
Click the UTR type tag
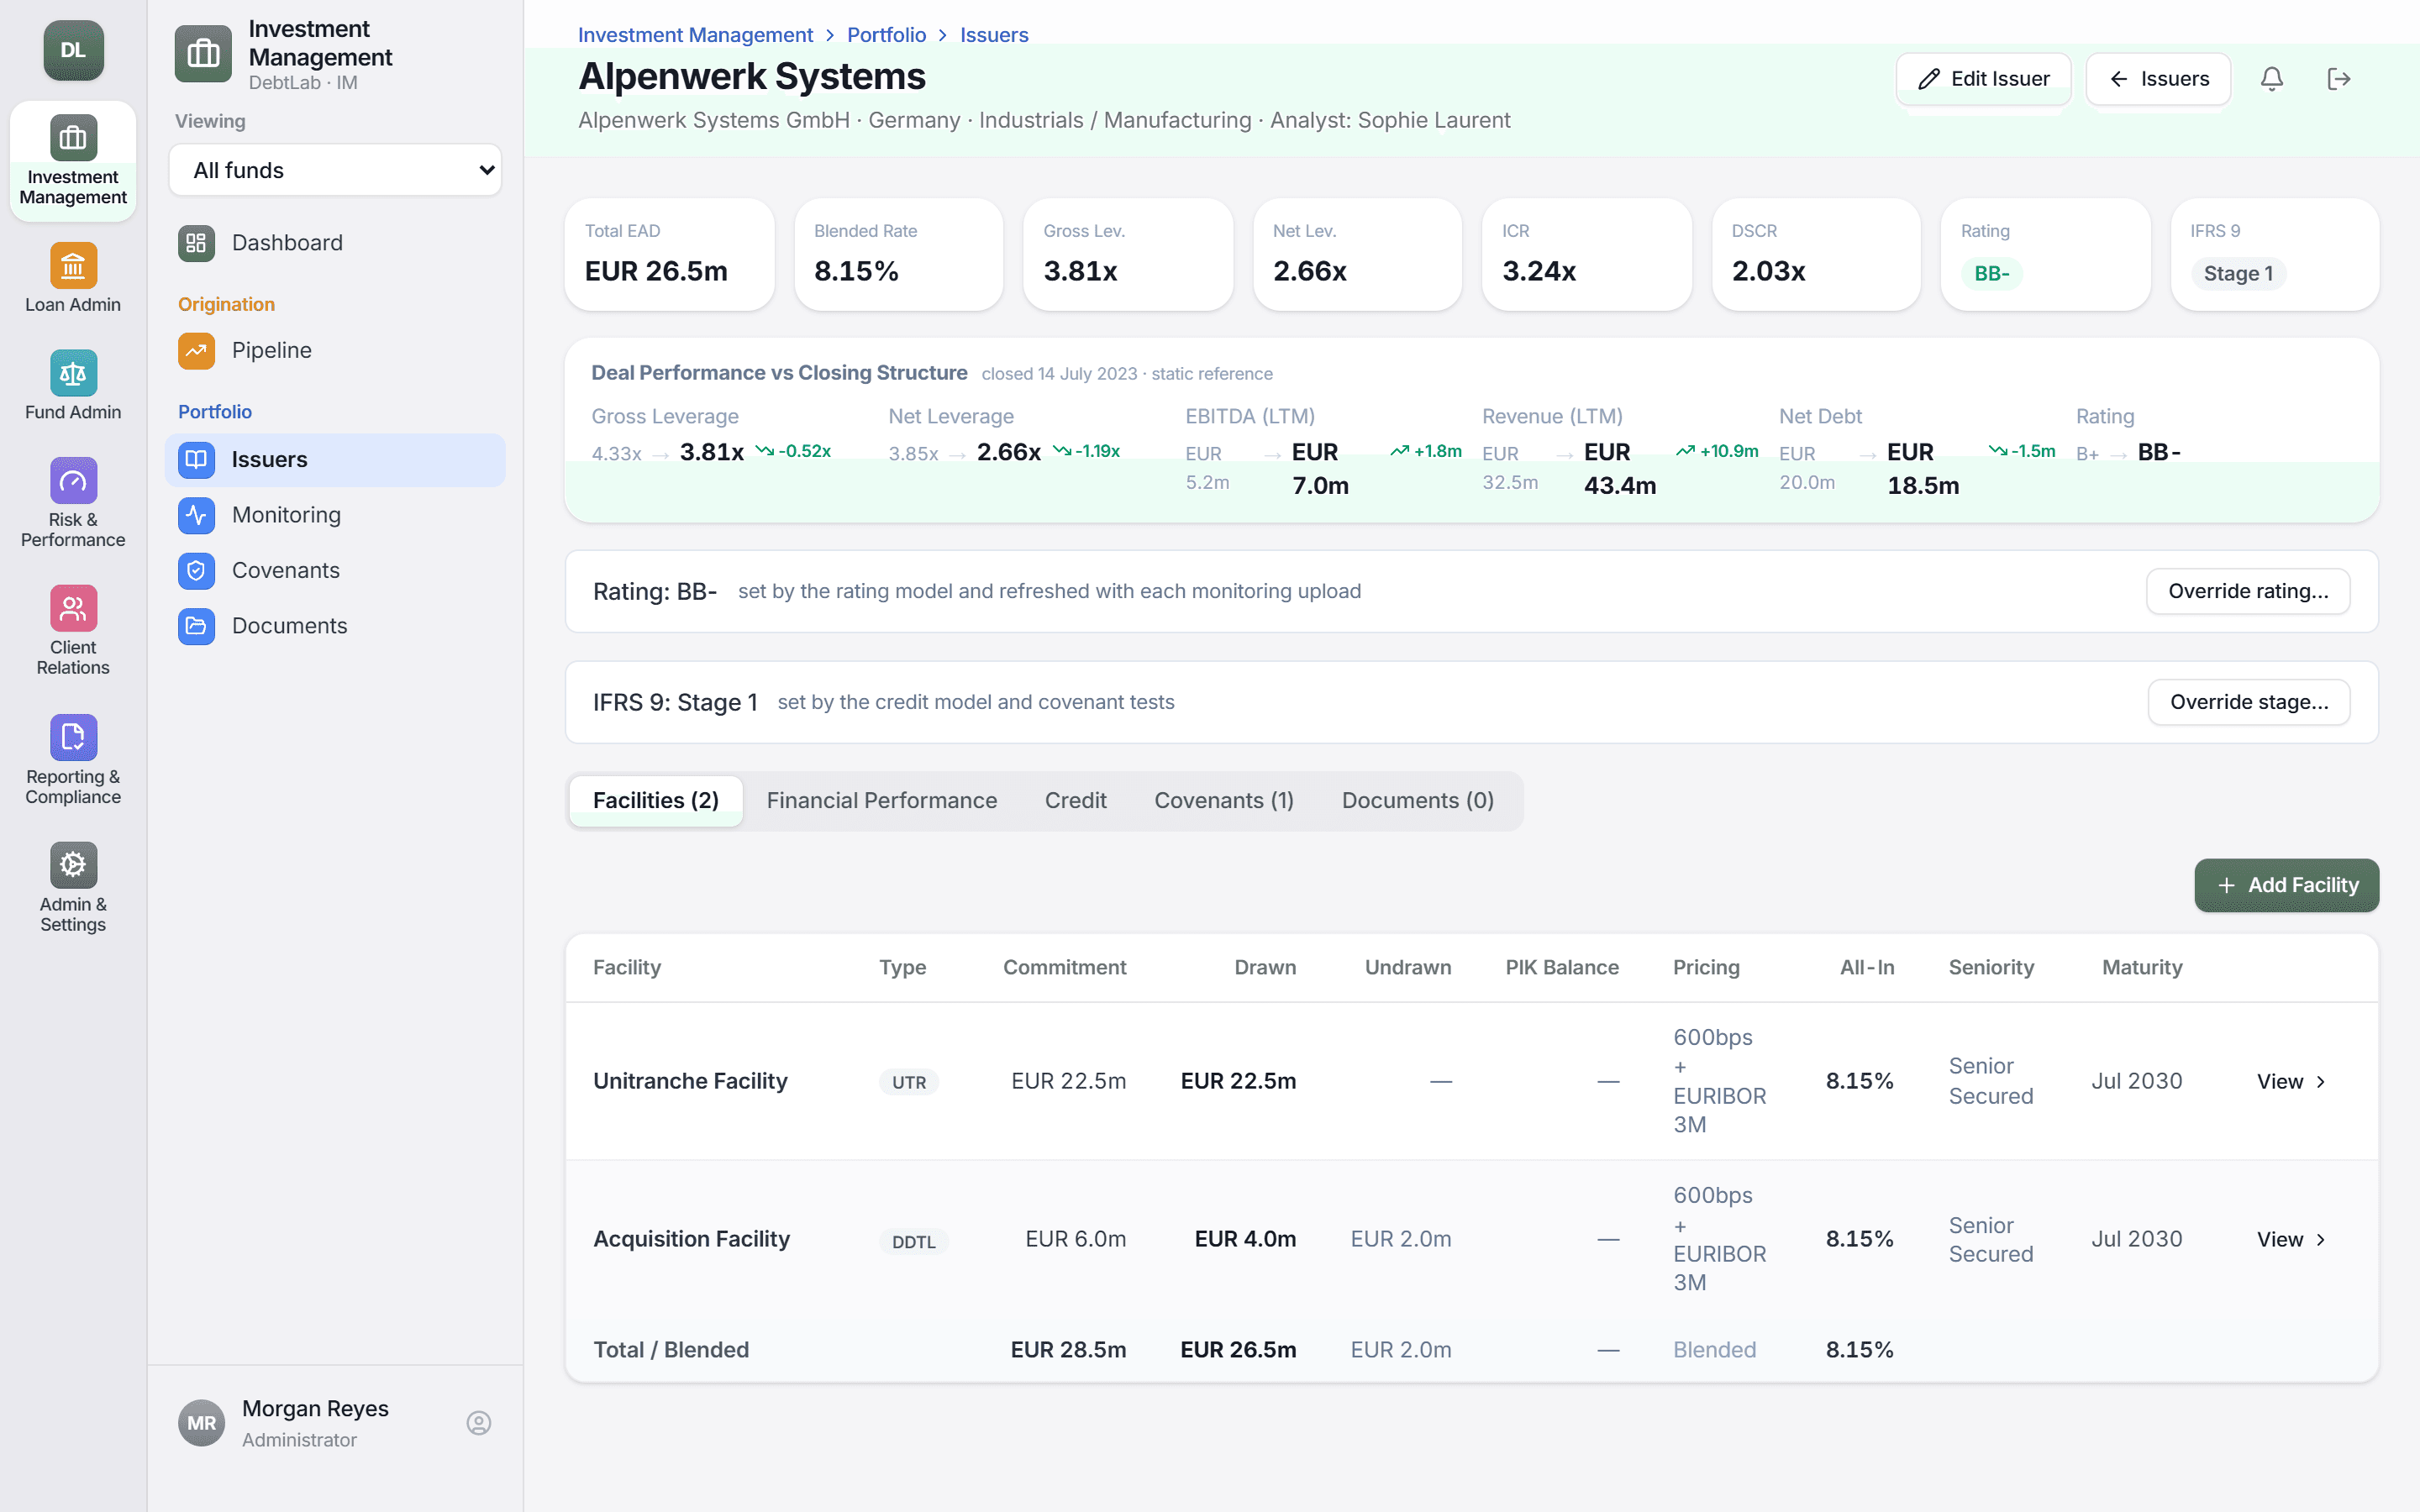[x=908, y=1082]
